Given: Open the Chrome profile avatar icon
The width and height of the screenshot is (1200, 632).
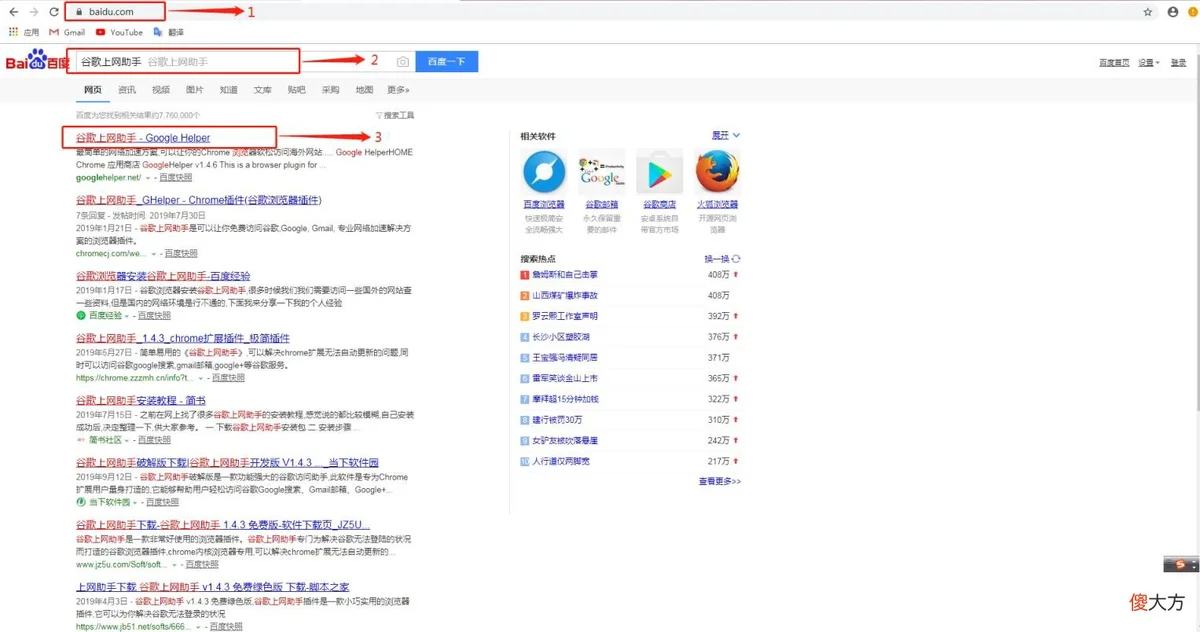Looking at the screenshot, I should [1173, 12].
